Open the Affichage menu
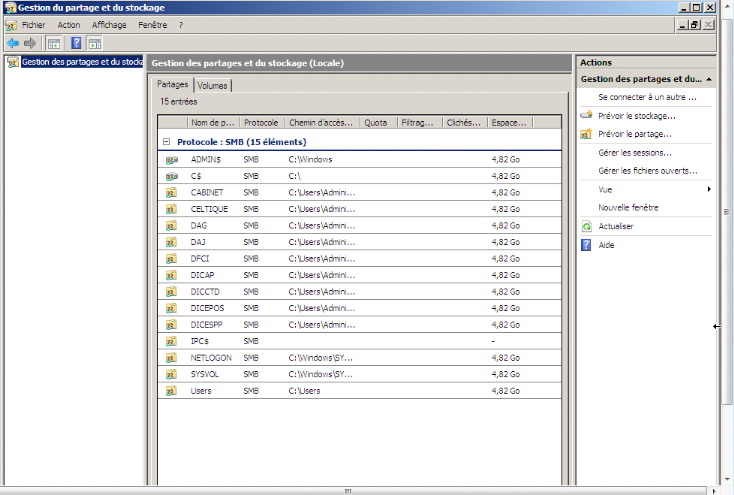The width and height of the screenshot is (734, 495). coord(109,25)
